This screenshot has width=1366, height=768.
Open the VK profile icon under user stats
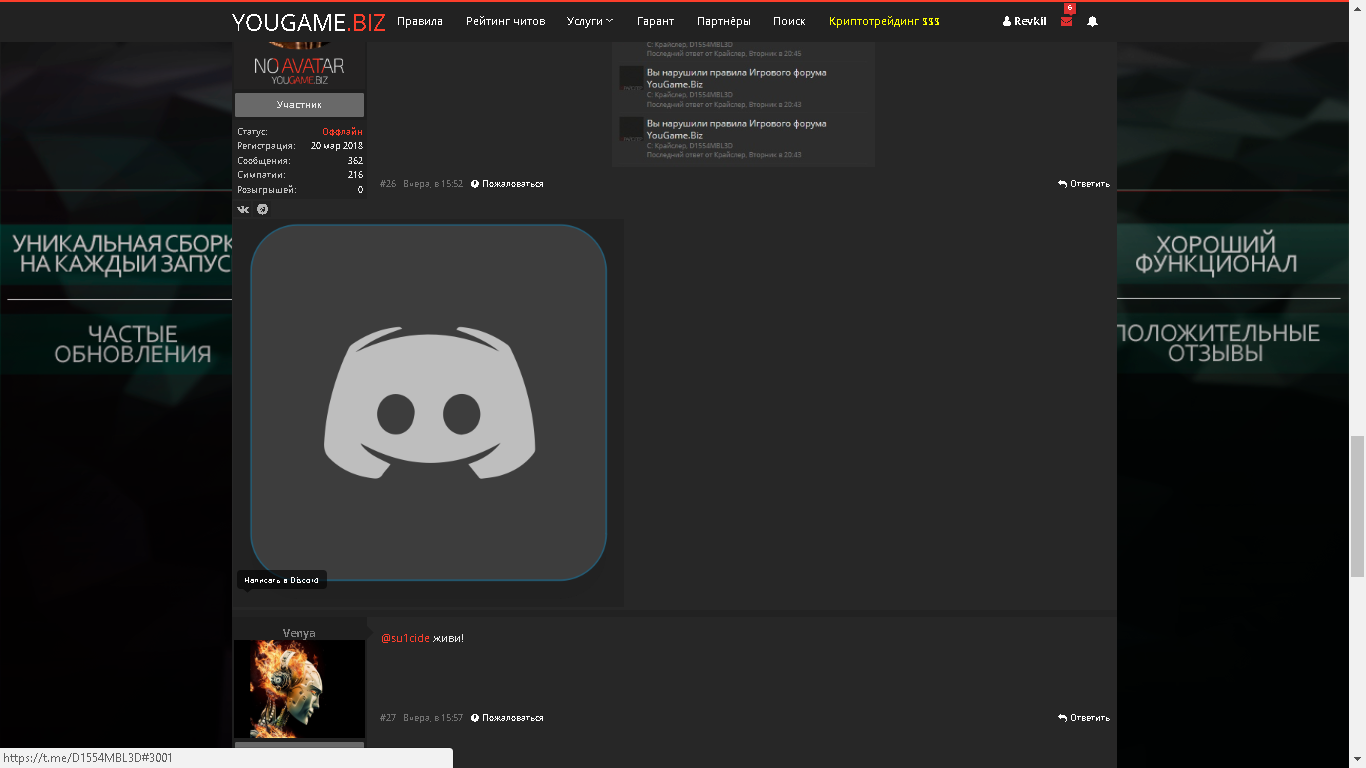(243, 210)
